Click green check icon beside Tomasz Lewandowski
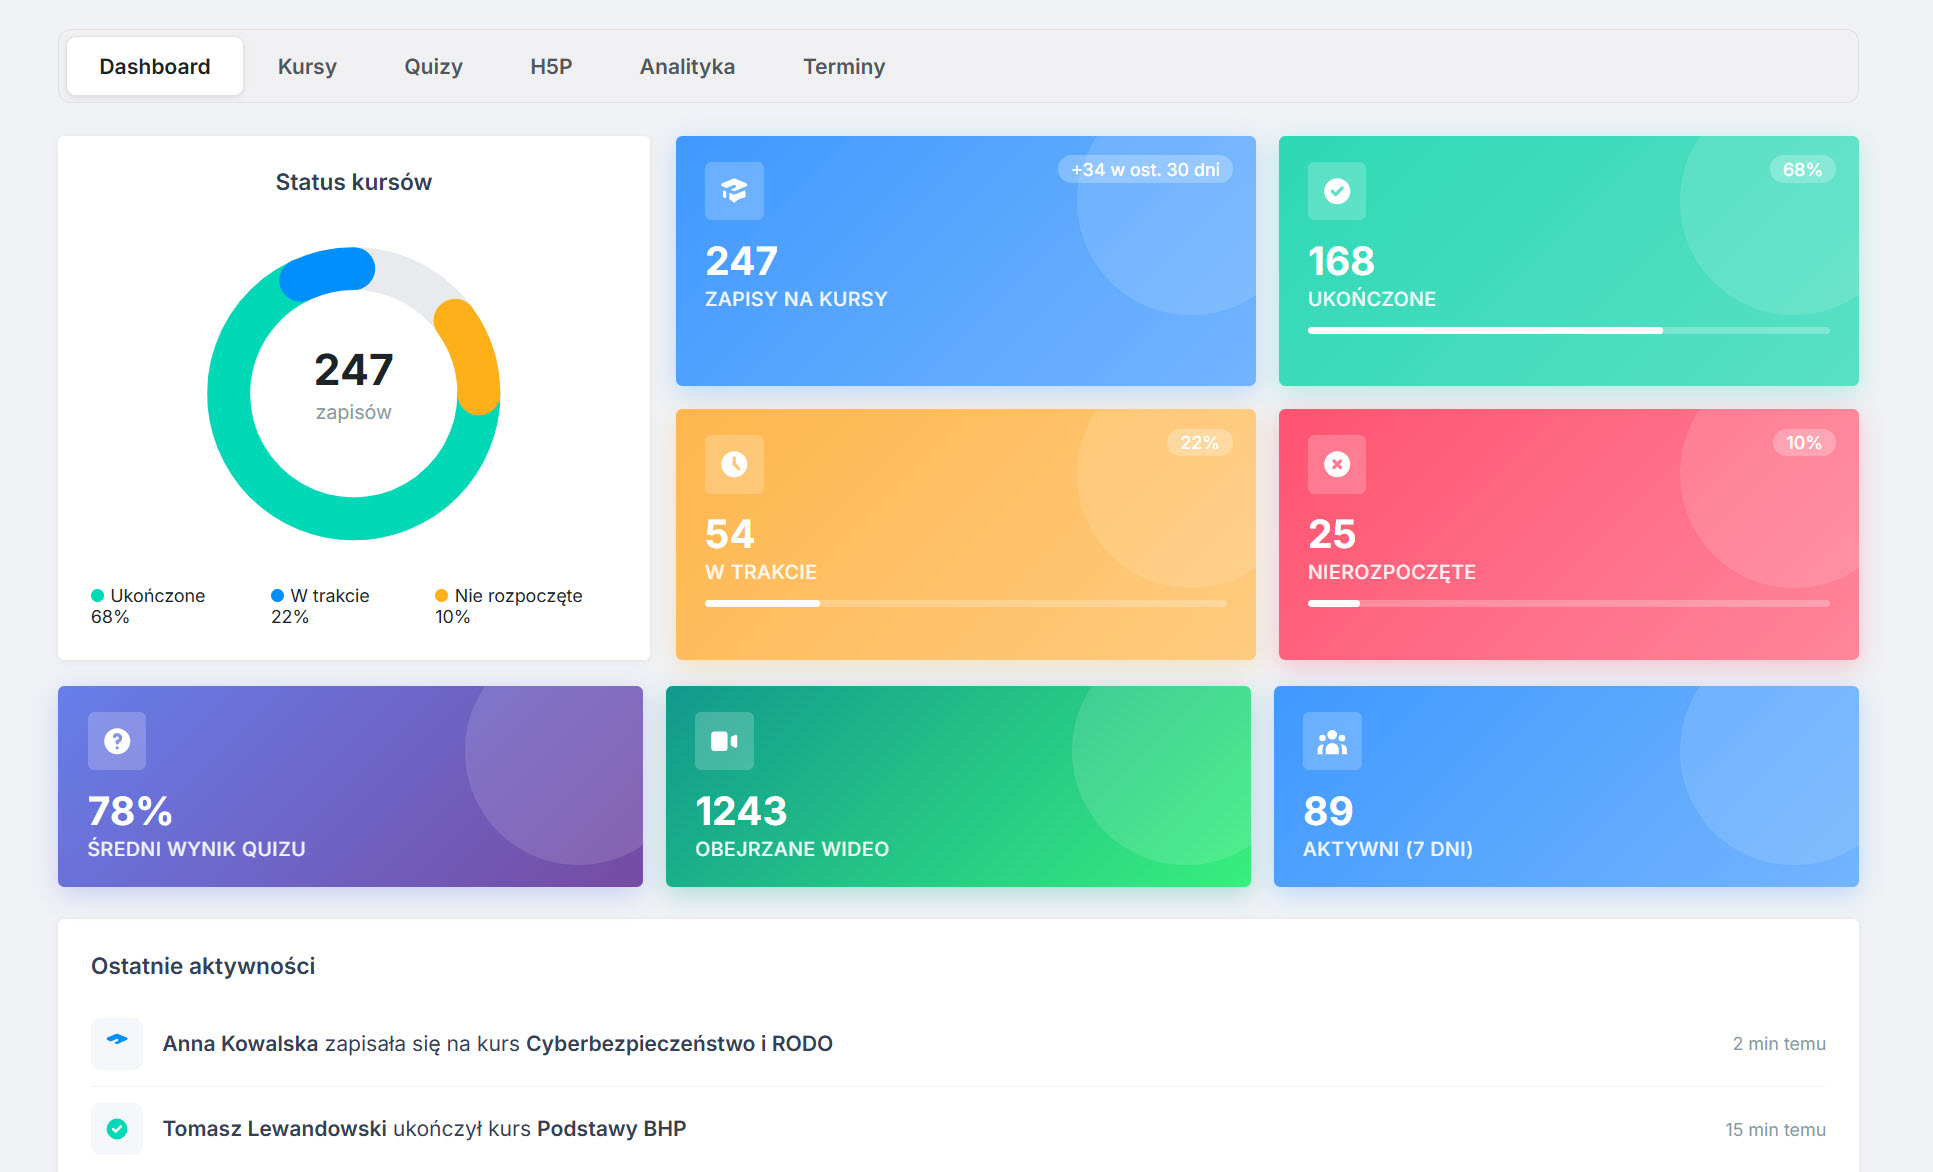This screenshot has height=1172, width=1933. point(117,1128)
